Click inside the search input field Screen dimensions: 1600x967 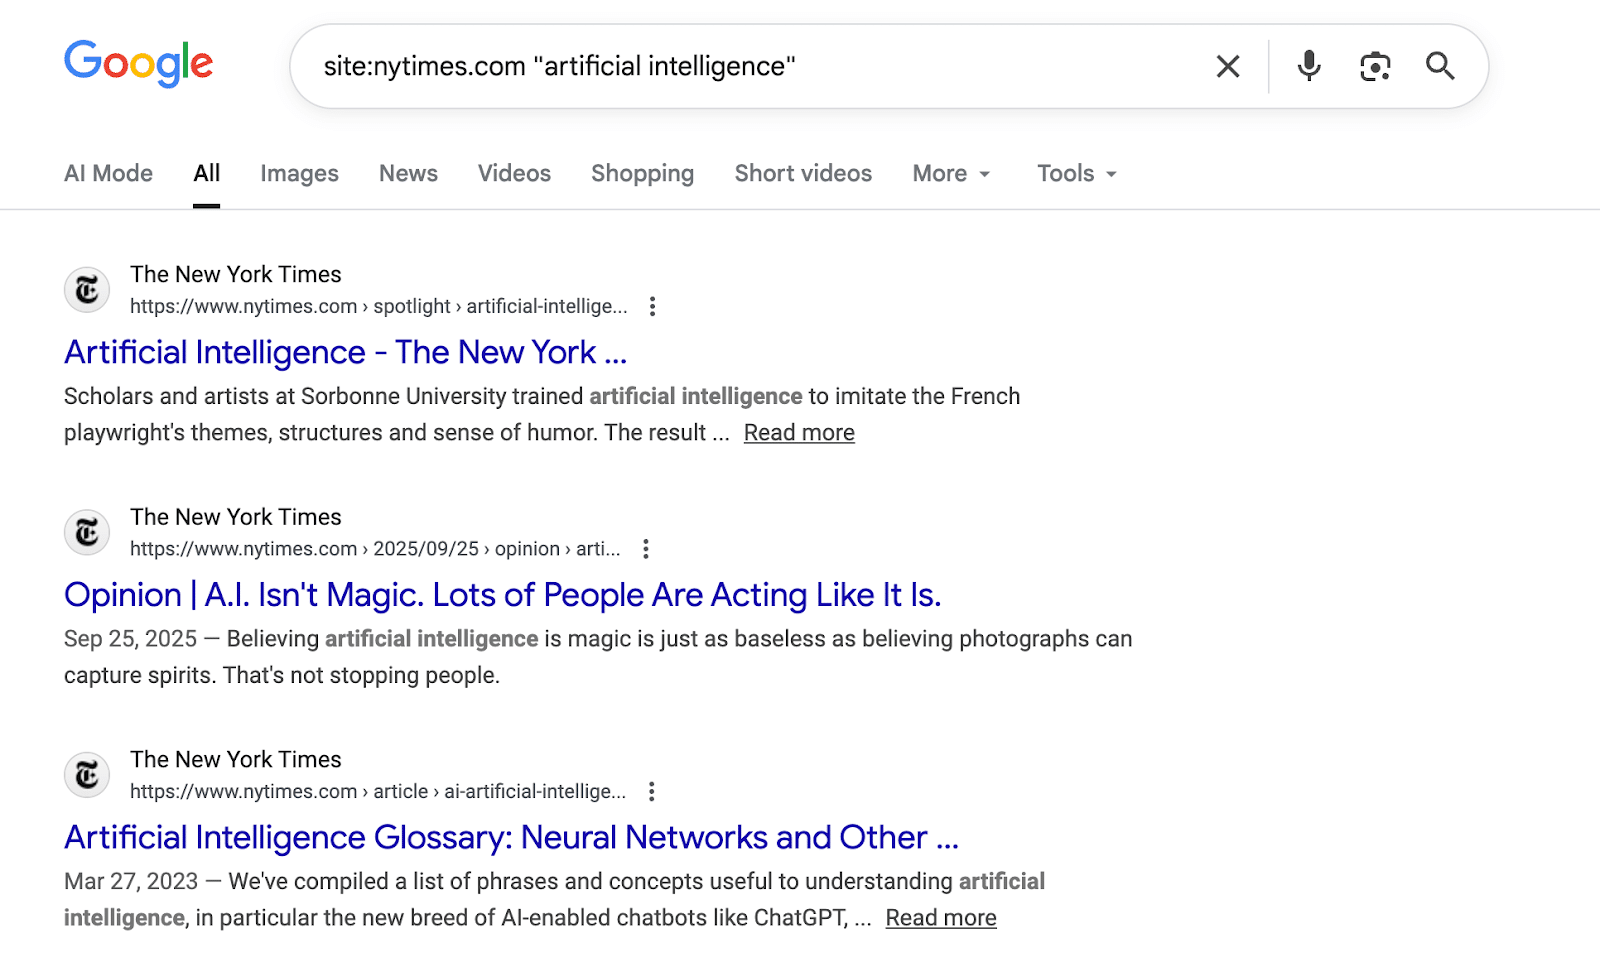[x=700, y=66]
